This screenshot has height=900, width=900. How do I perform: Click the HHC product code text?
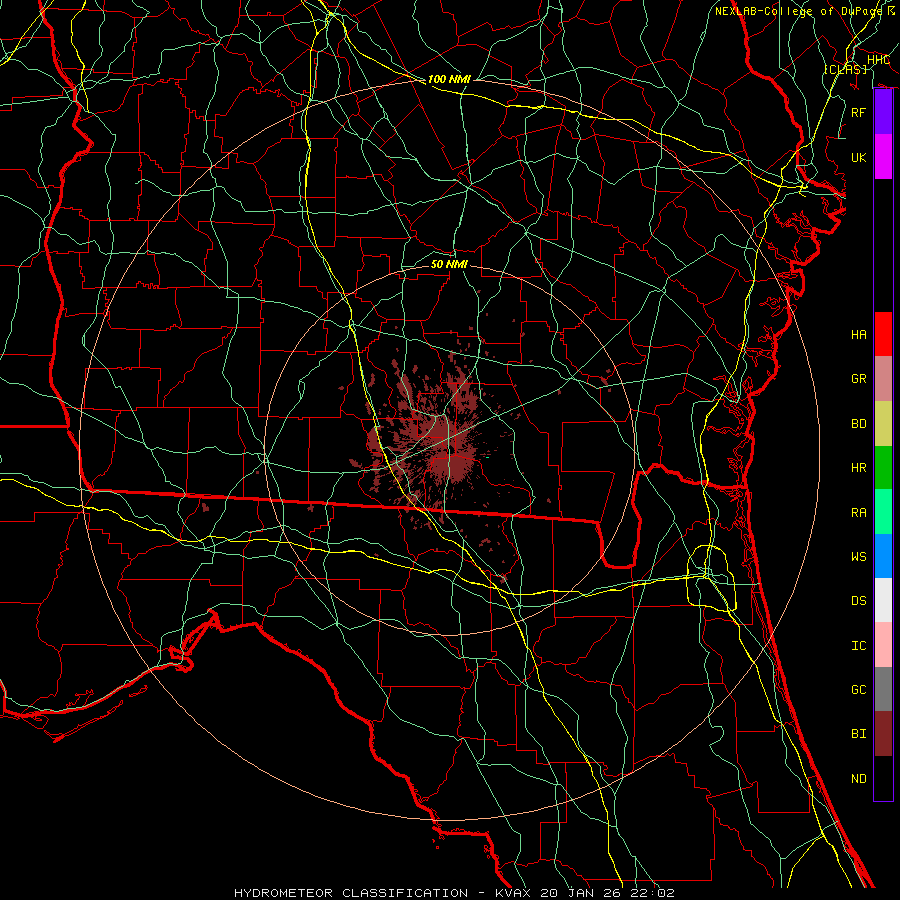click(878, 60)
